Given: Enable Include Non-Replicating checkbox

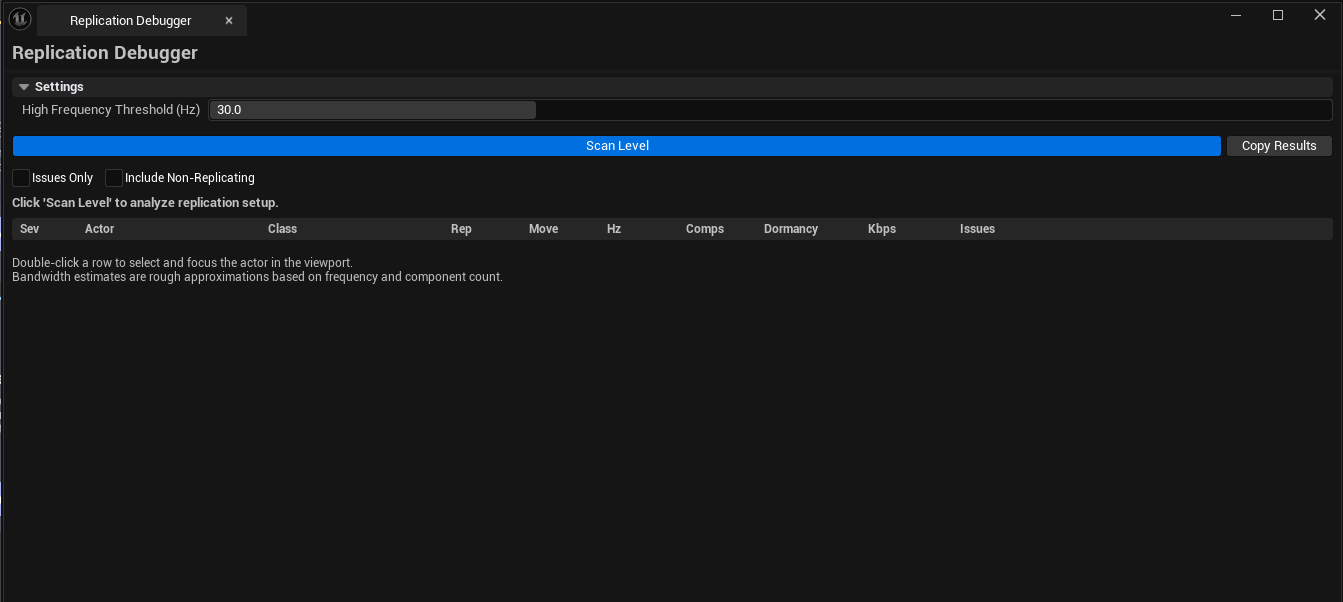Looking at the screenshot, I should pyautogui.click(x=114, y=178).
